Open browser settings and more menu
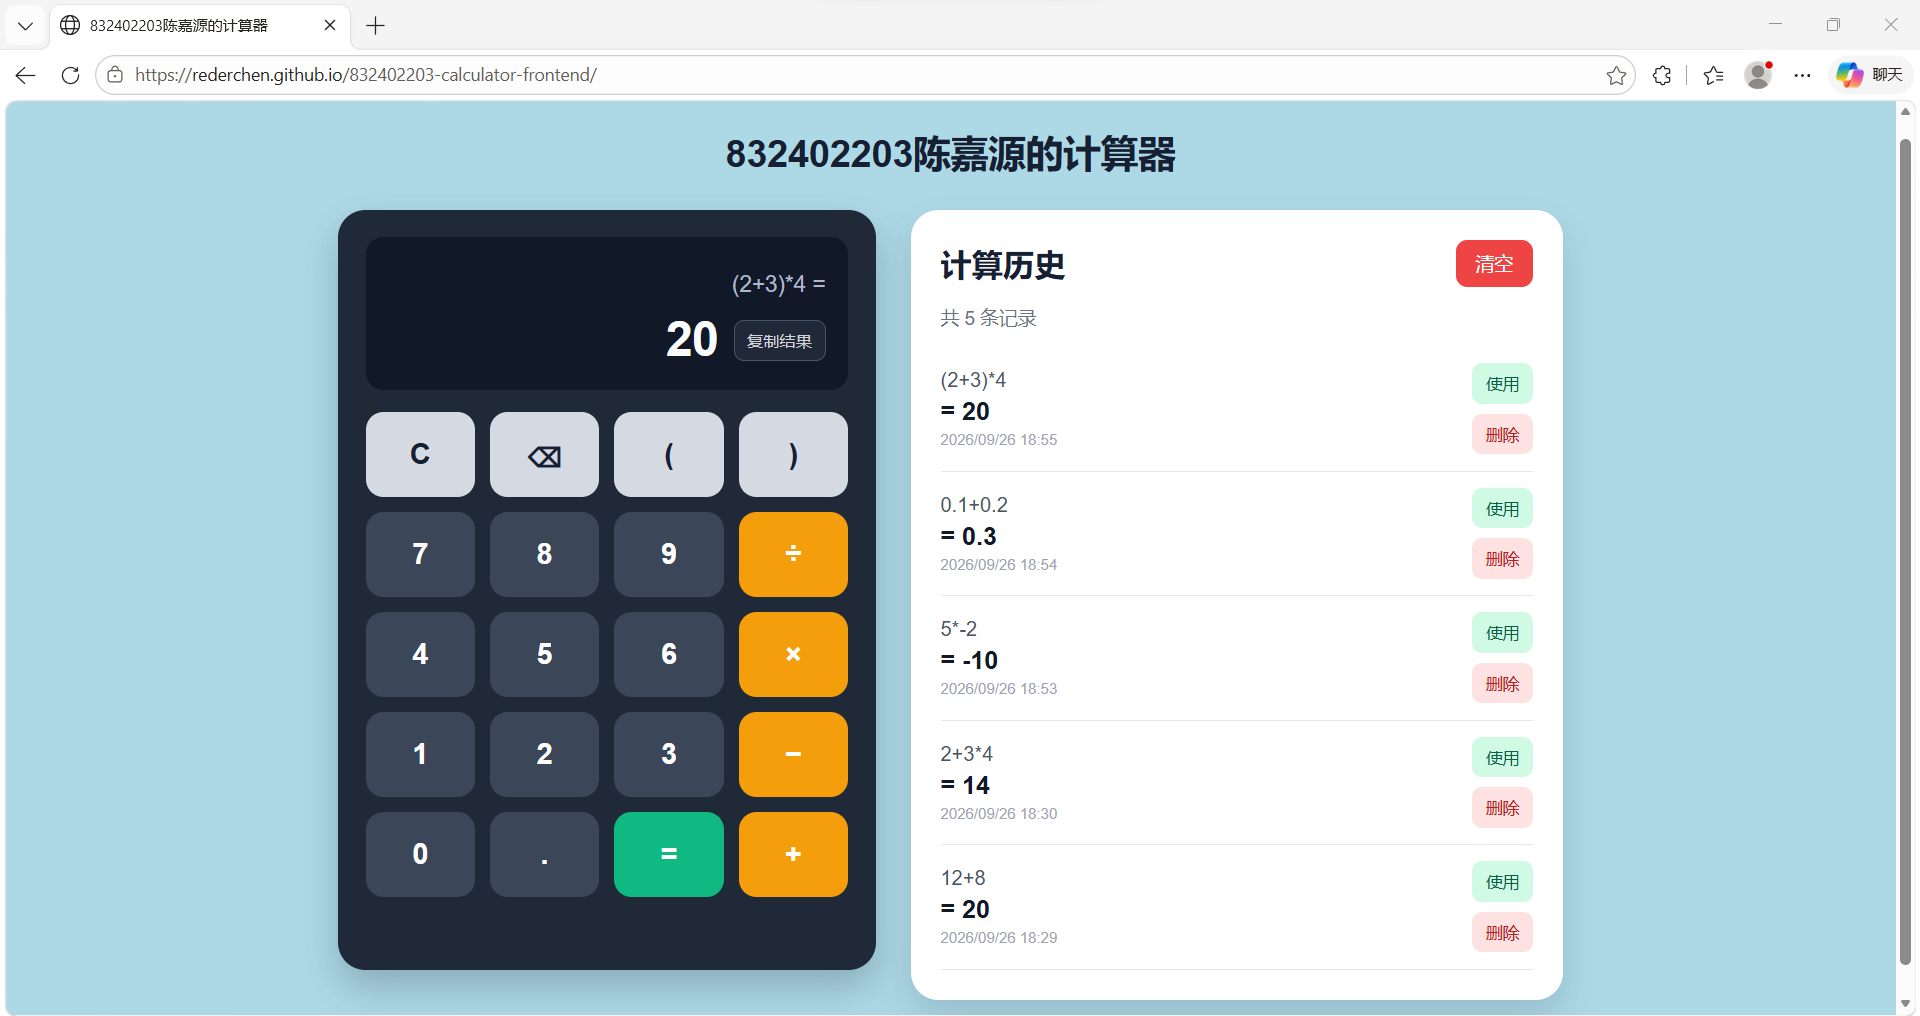Viewport: 1920px width, 1016px height. 1802,75
